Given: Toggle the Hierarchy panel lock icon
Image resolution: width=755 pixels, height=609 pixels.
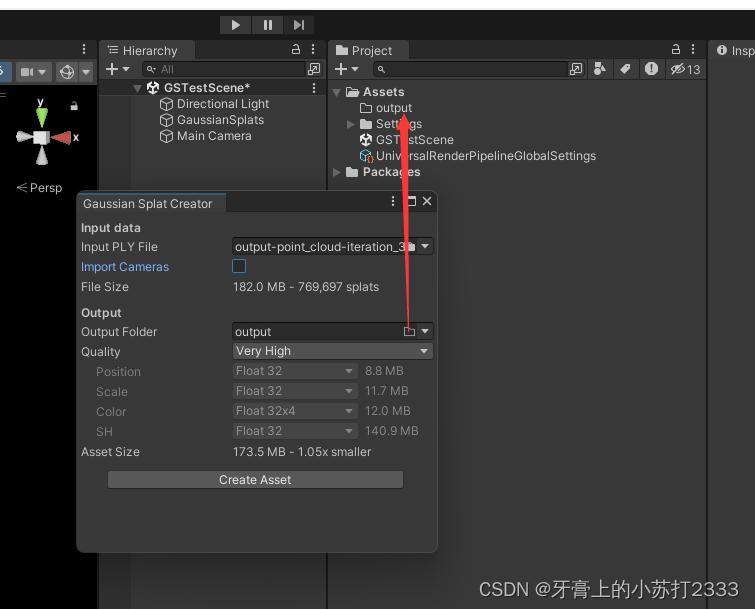Looking at the screenshot, I should (296, 49).
